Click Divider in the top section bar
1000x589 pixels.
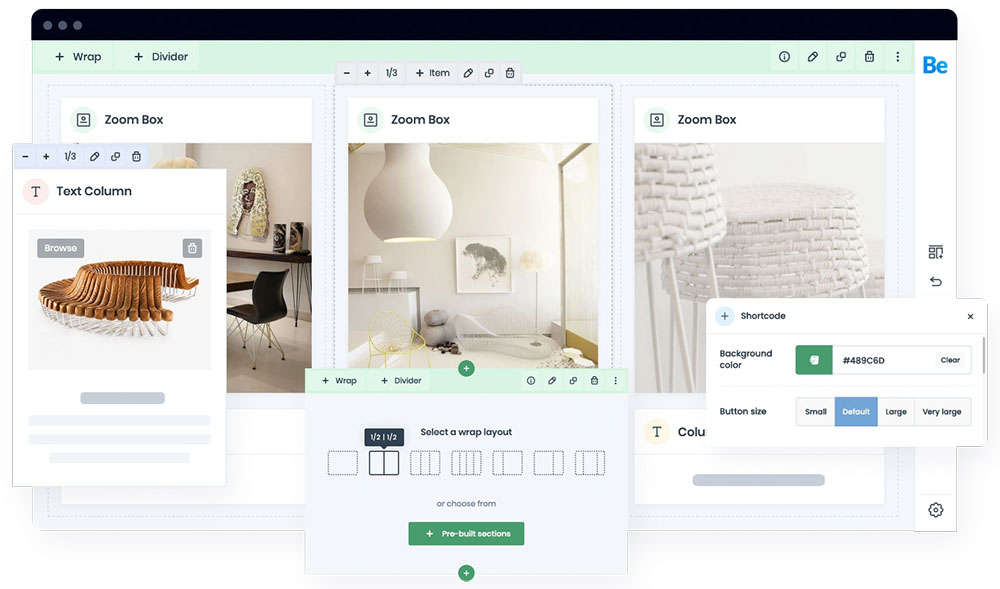pos(160,57)
